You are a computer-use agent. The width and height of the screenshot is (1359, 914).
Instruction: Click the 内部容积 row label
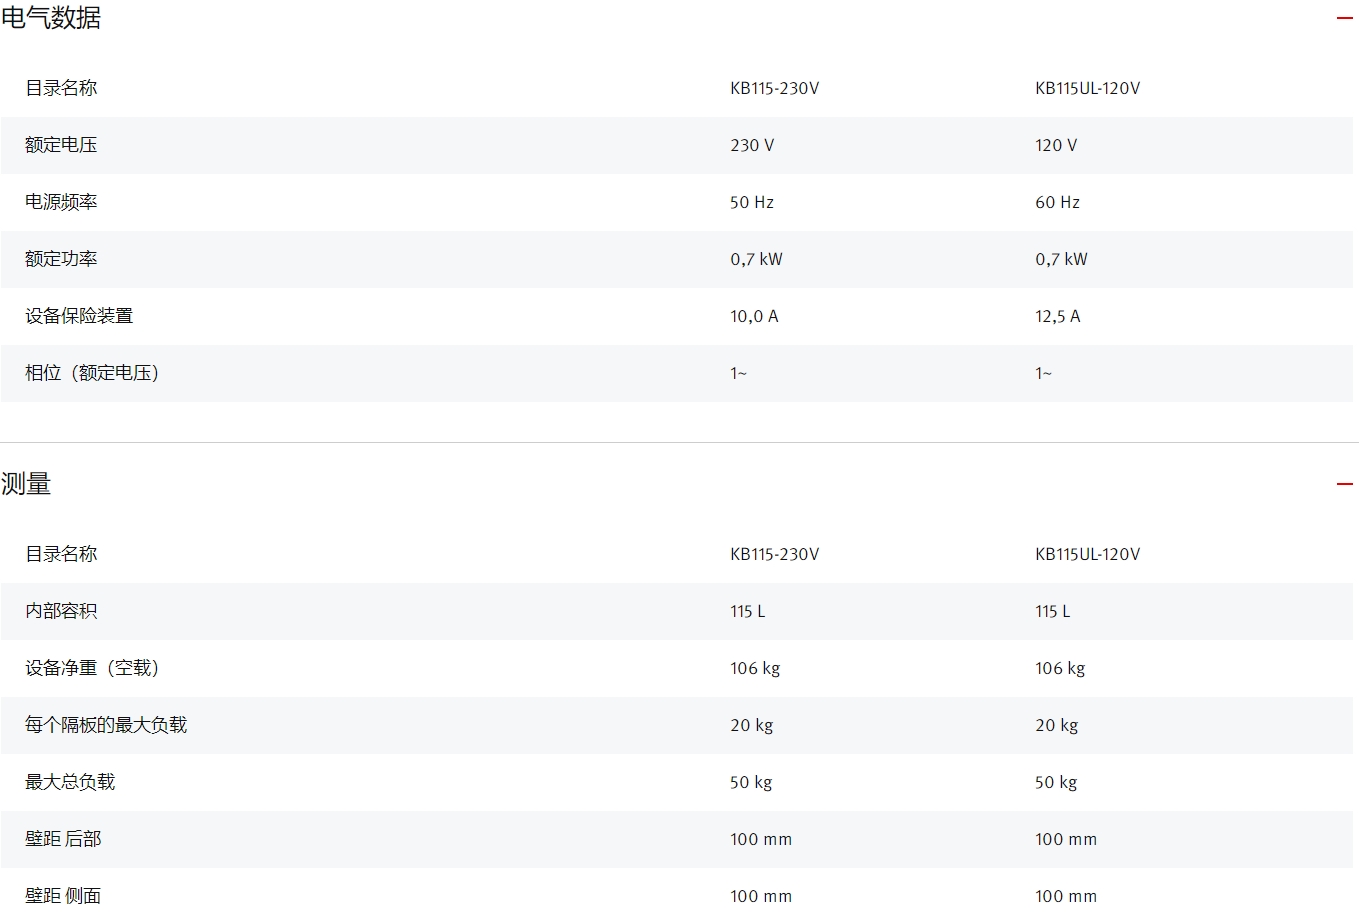pyautogui.click(x=61, y=611)
